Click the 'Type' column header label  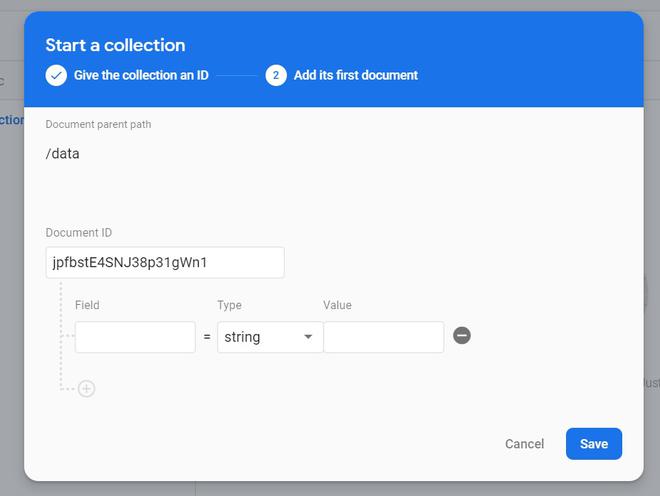[x=229, y=305]
